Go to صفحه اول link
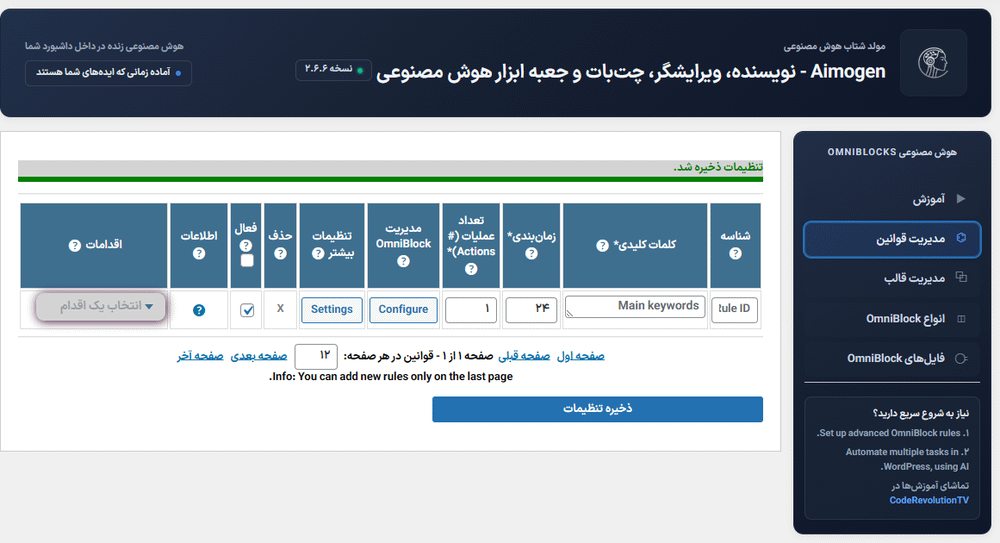Image resolution: width=1000 pixels, height=543 pixels. point(580,356)
